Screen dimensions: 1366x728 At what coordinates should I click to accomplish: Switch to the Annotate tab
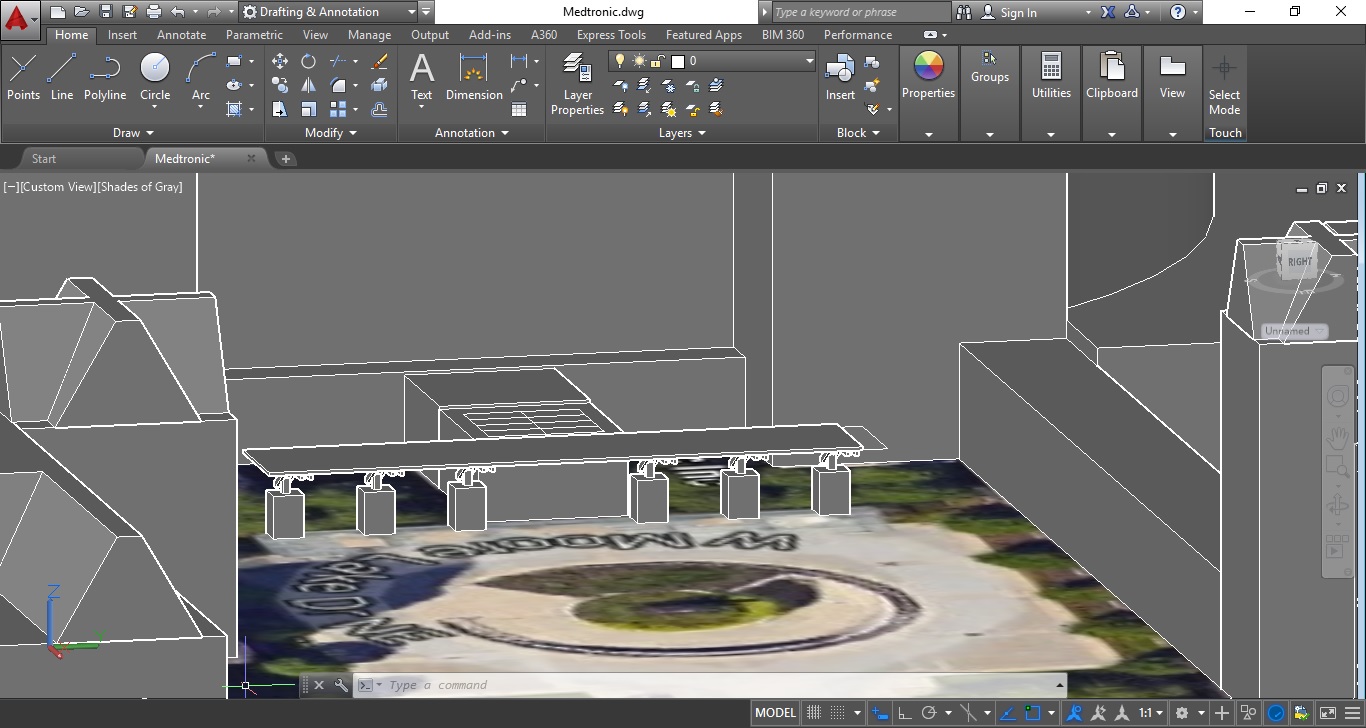click(181, 34)
